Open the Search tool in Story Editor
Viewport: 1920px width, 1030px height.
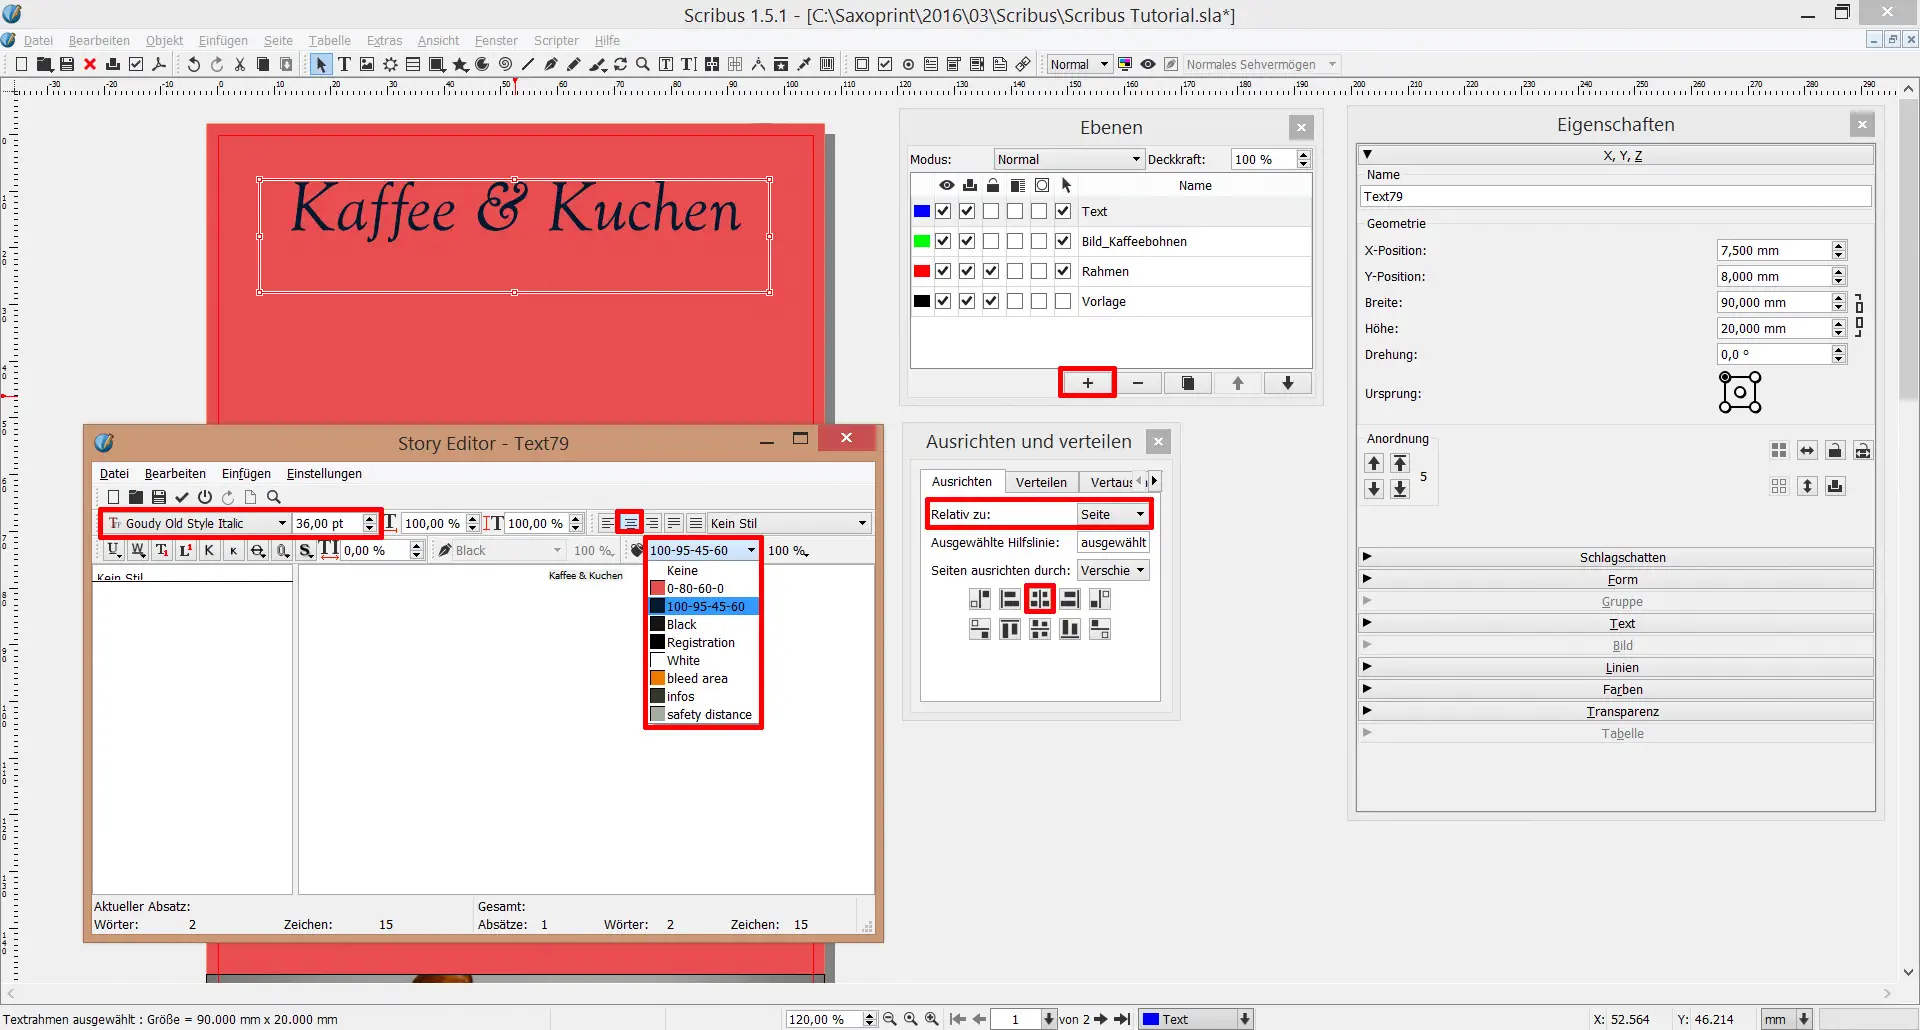pos(274,497)
